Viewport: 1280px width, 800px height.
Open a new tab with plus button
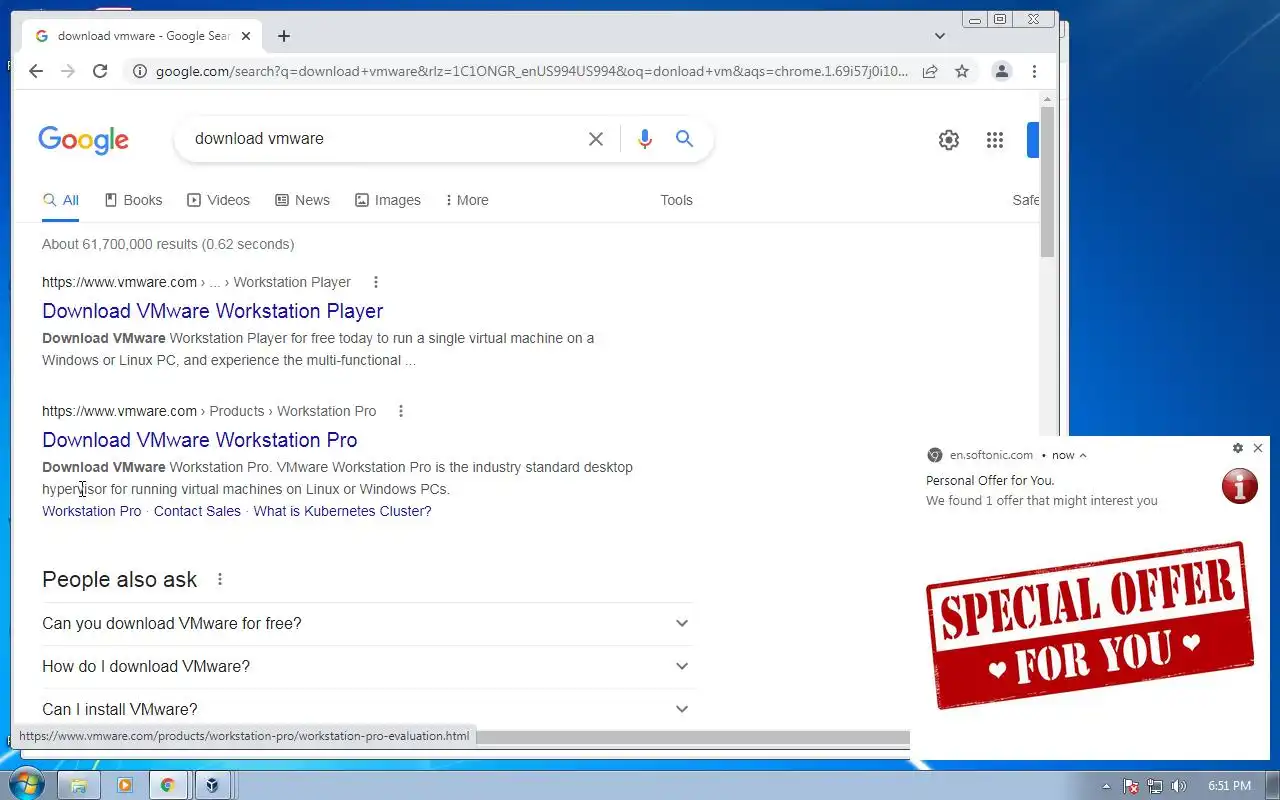coord(284,36)
